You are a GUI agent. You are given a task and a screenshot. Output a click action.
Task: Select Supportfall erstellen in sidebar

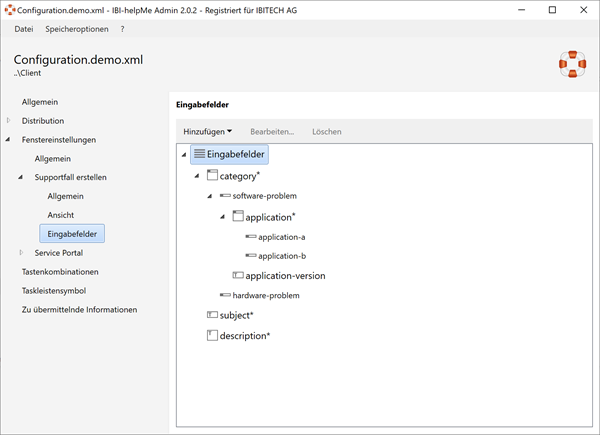tap(70, 177)
